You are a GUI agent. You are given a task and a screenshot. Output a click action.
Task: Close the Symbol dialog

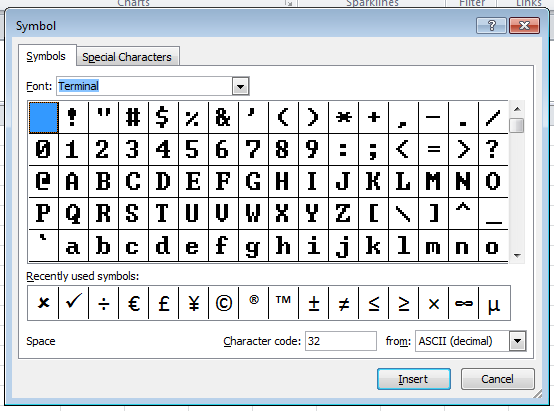[524, 25]
